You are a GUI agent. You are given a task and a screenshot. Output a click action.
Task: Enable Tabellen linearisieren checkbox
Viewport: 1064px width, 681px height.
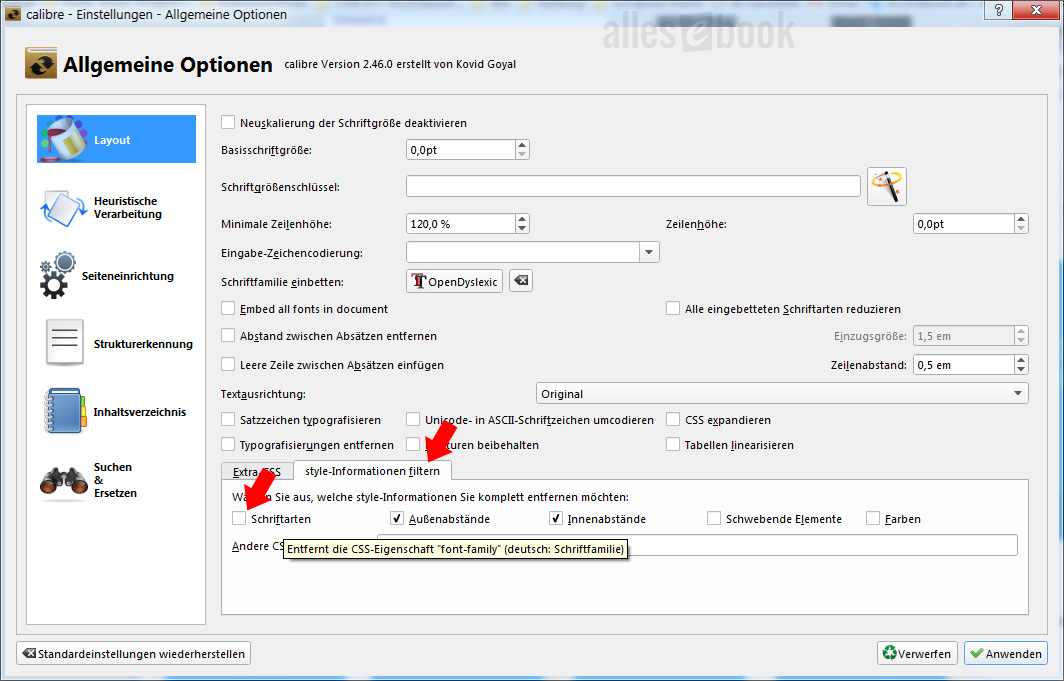(673, 445)
